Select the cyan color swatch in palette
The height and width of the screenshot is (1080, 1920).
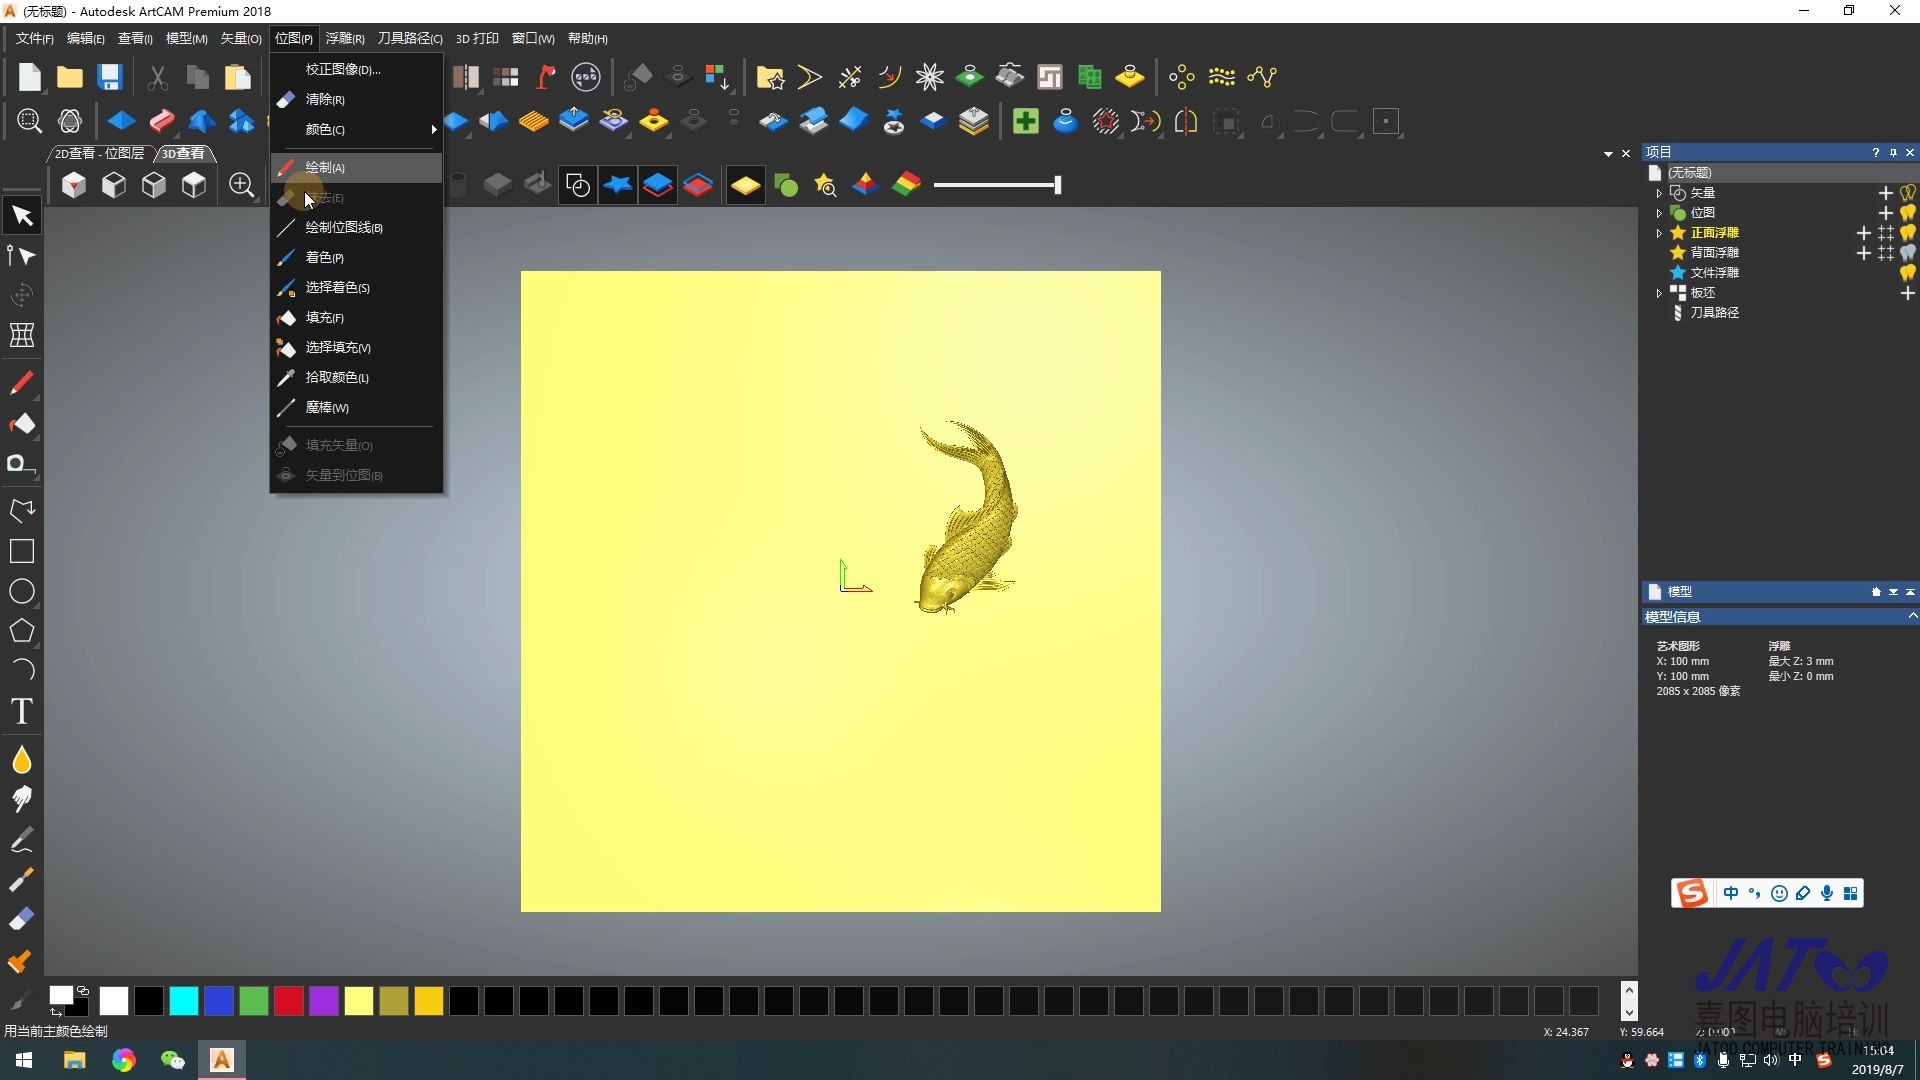point(184,1001)
